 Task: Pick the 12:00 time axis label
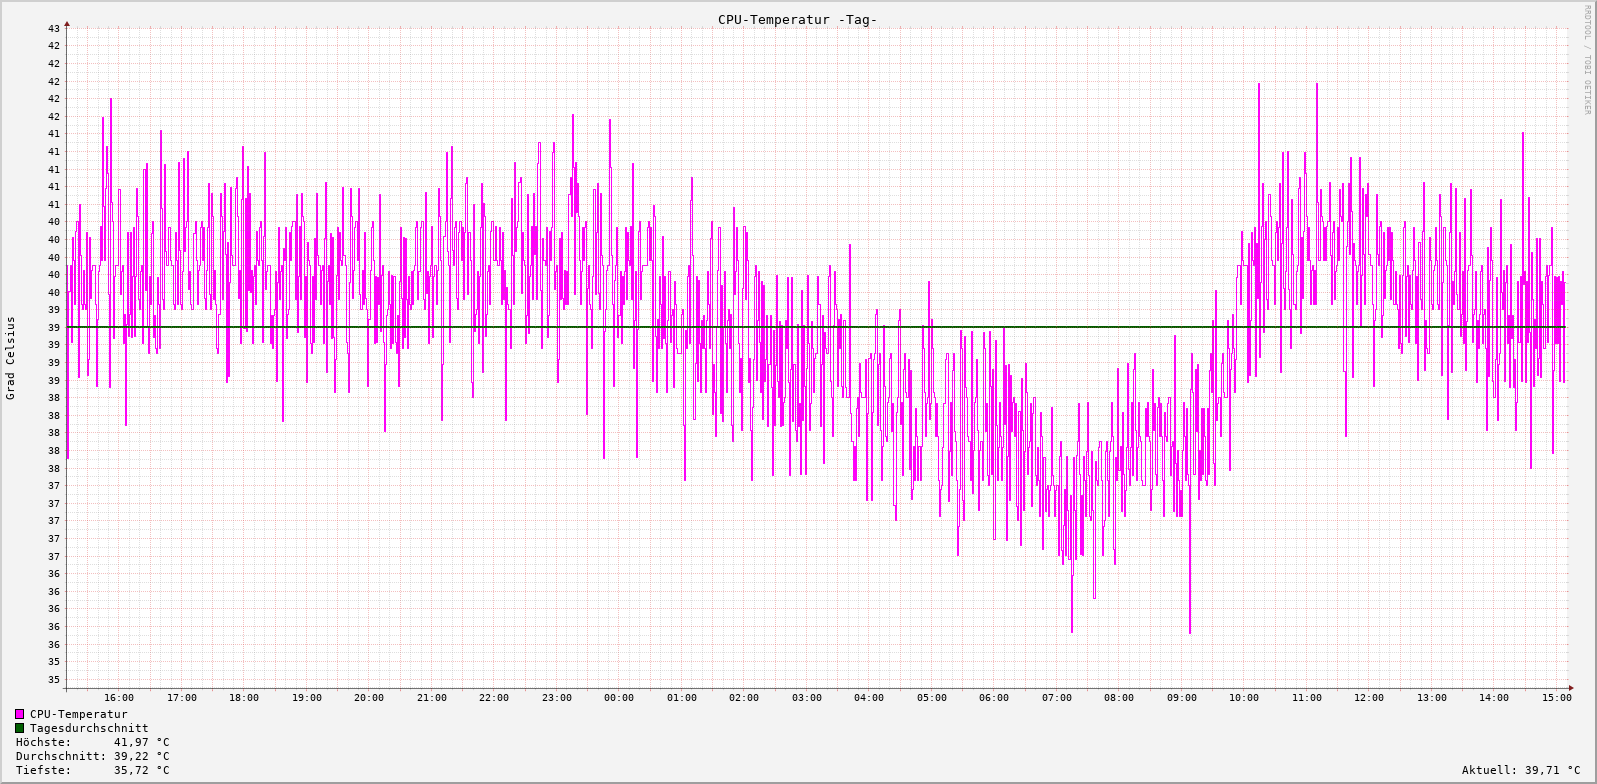(1369, 698)
